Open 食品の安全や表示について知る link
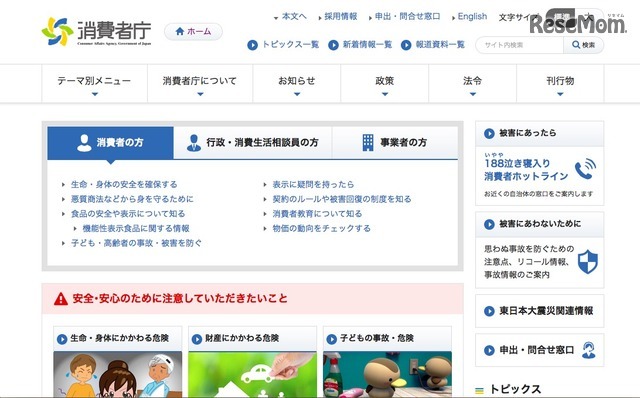This screenshot has width=640, height=398. click(x=128, y=214)
